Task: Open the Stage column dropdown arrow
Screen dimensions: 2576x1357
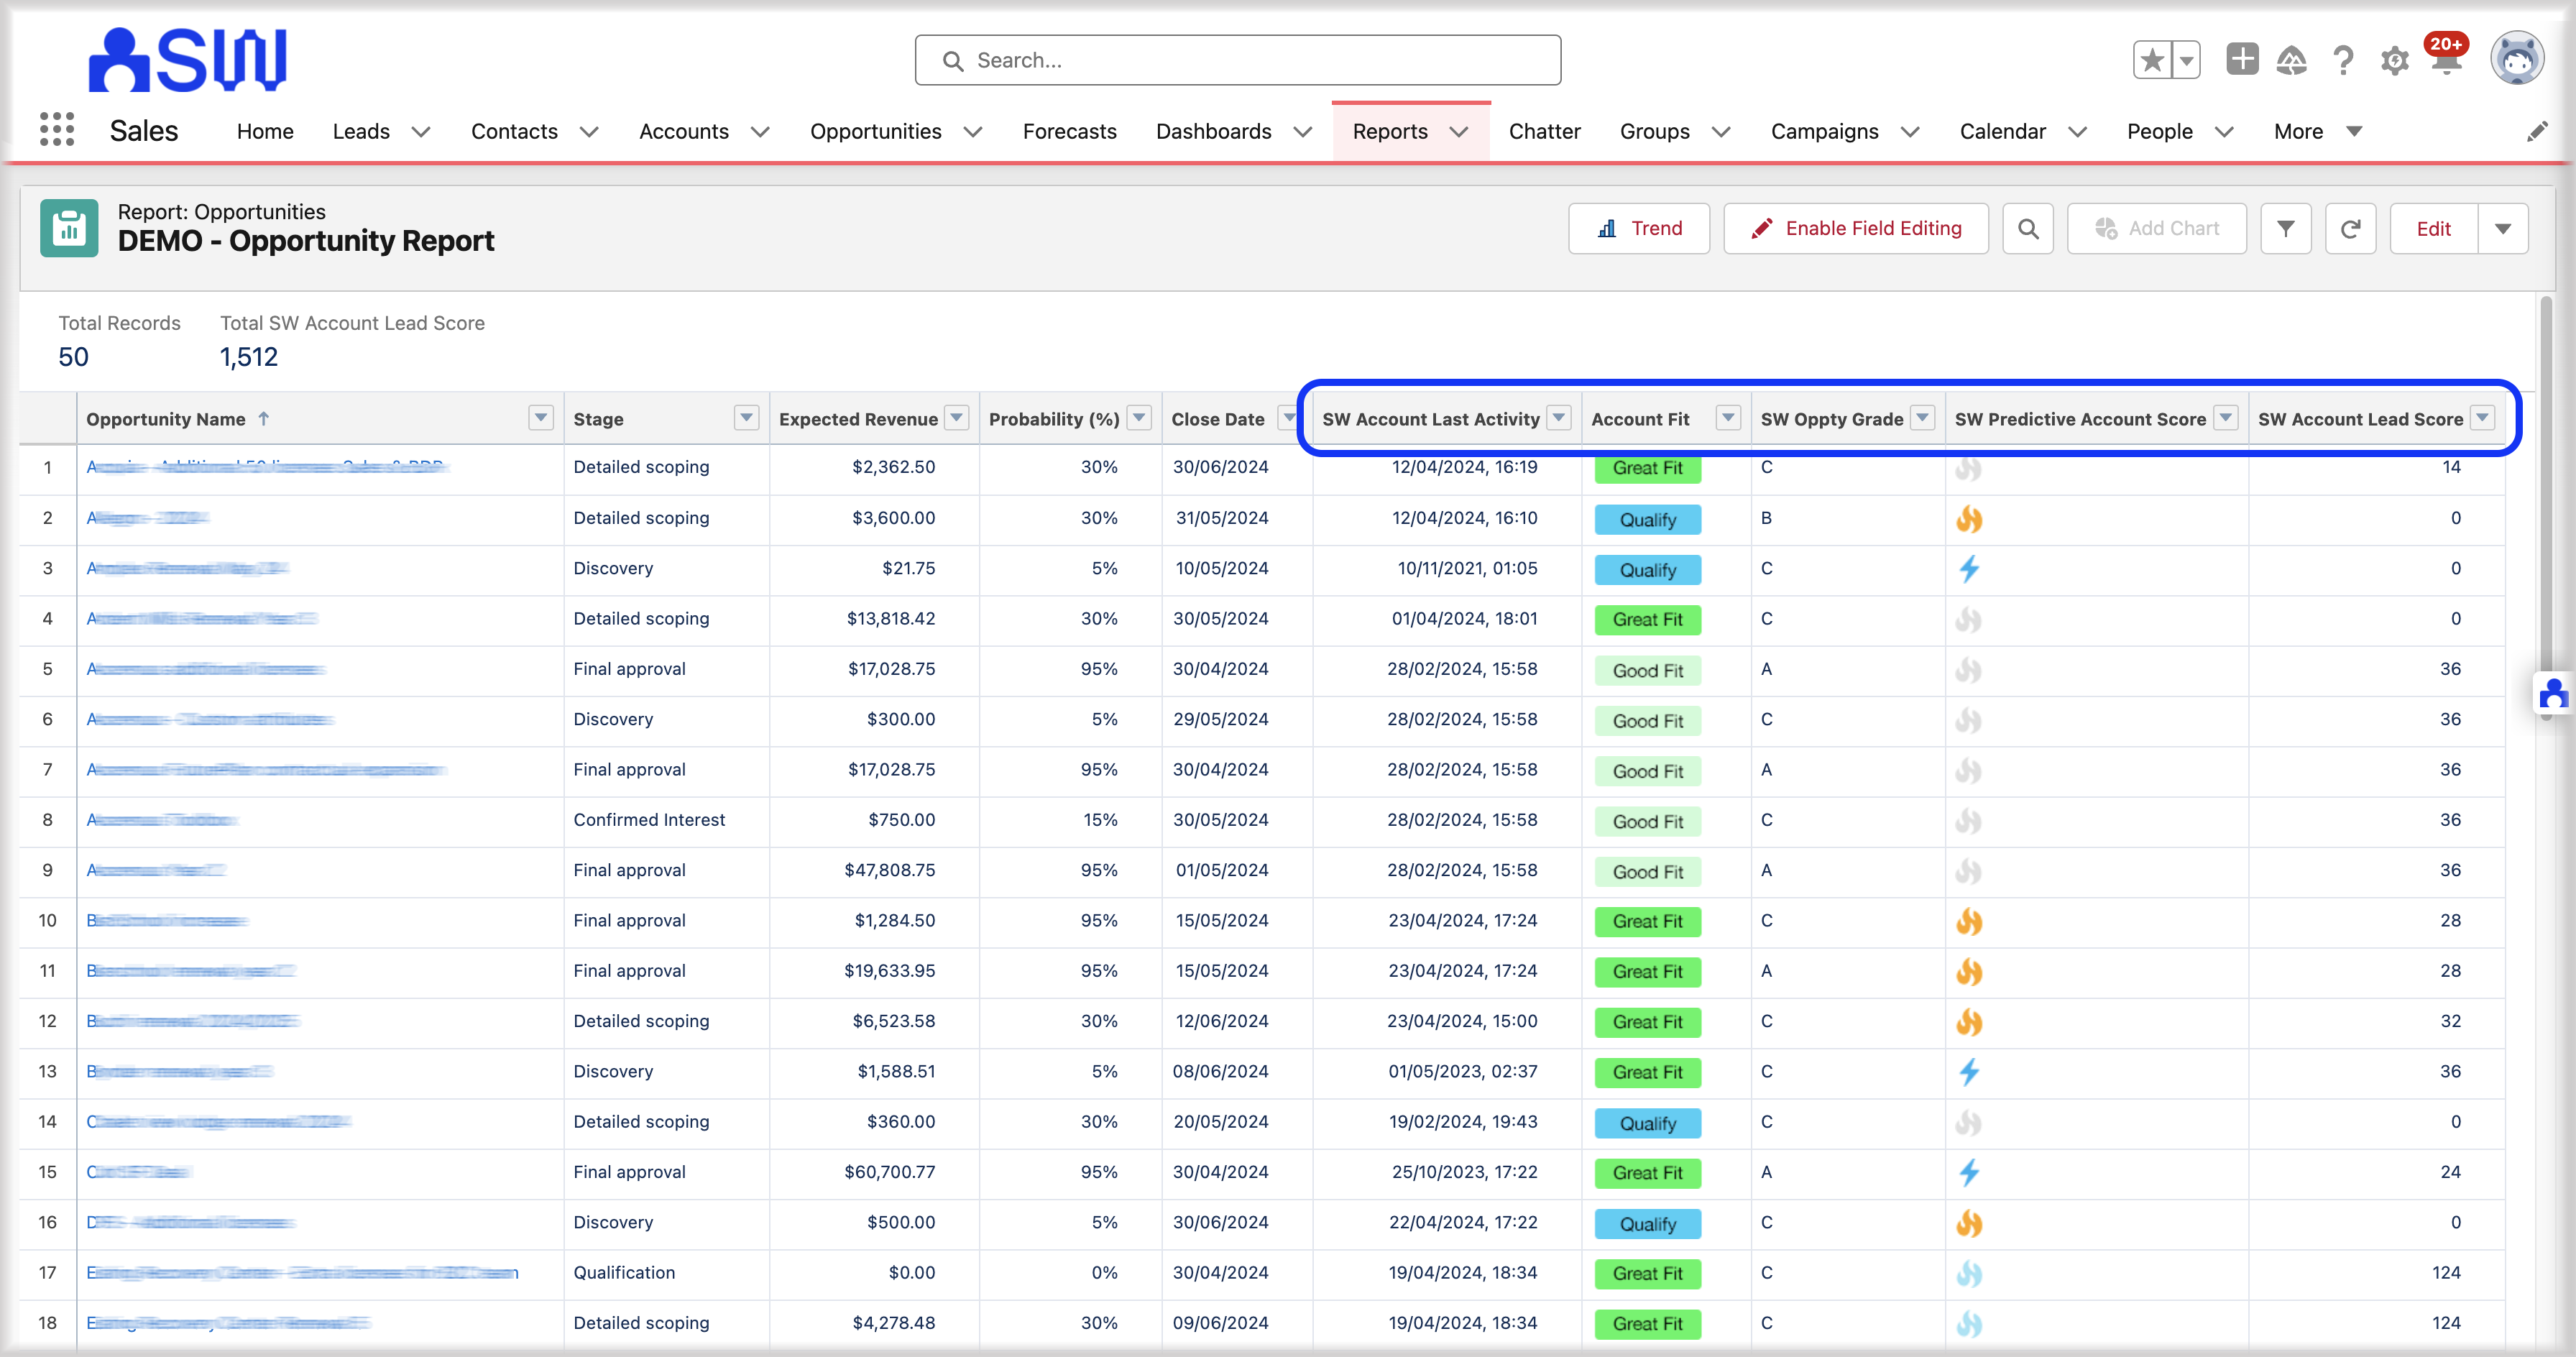Action: coord(746,418)
